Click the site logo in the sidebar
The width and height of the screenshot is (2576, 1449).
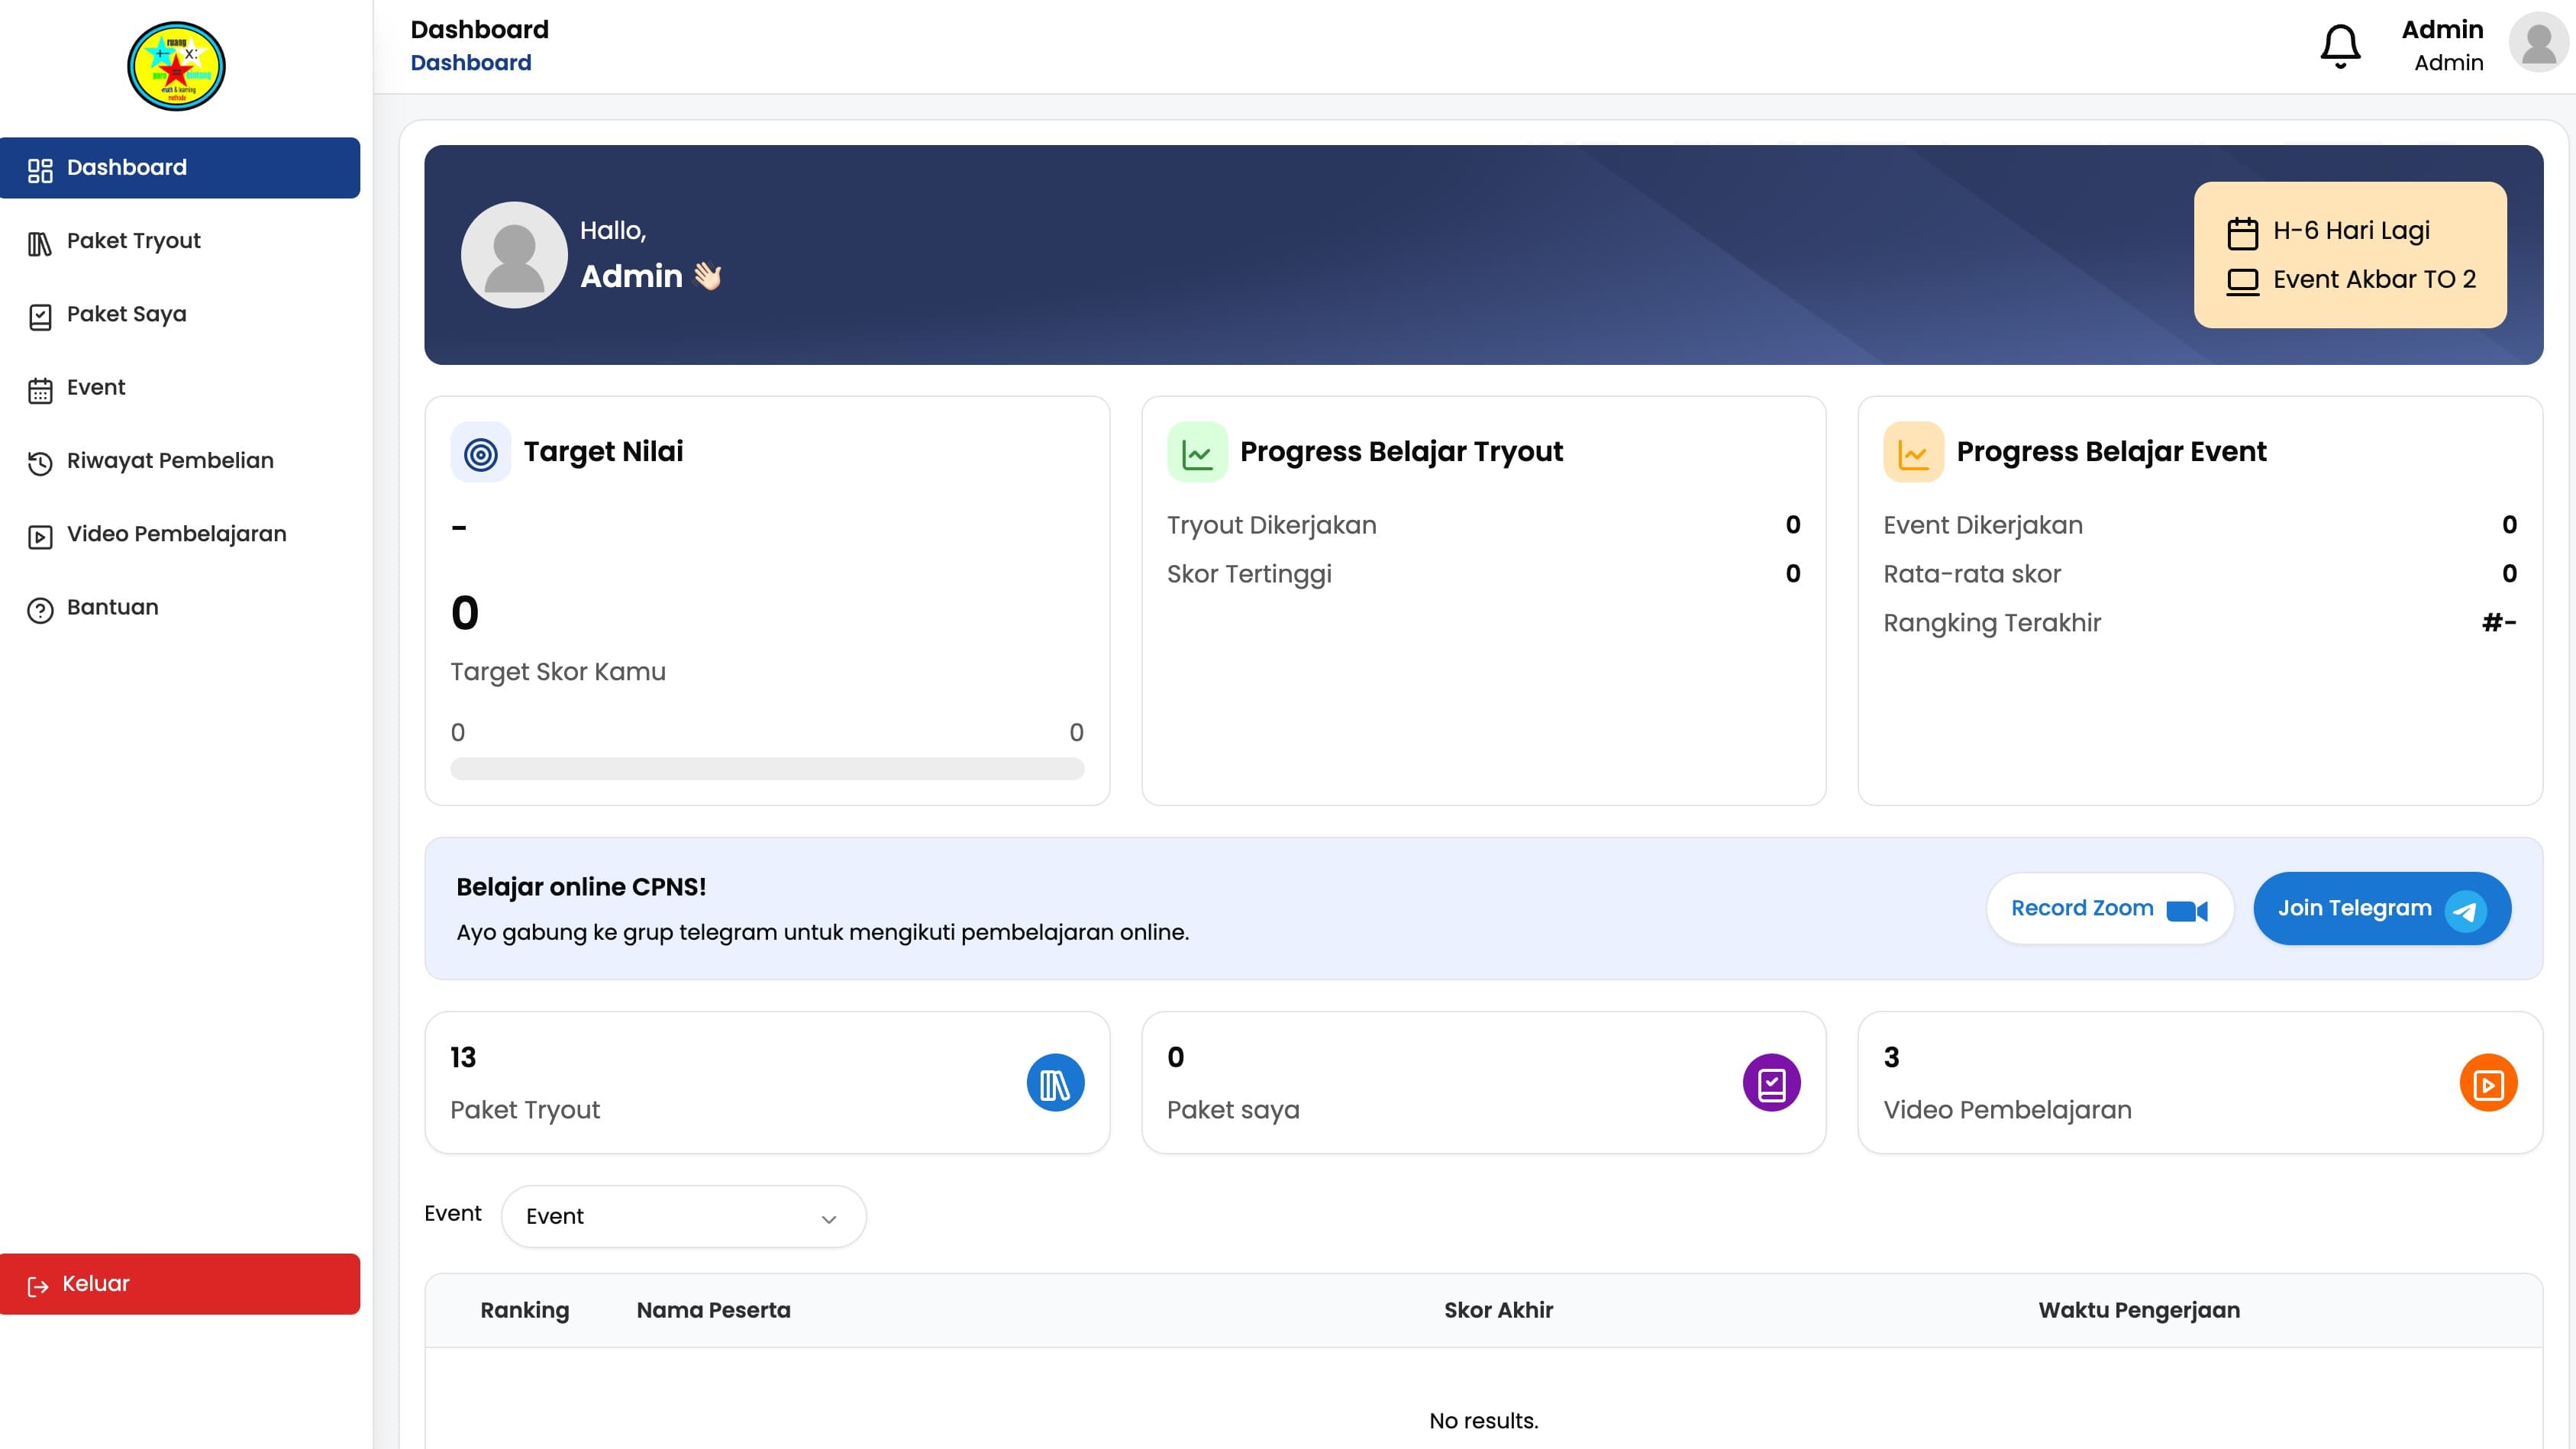click(x=176, y=66)
